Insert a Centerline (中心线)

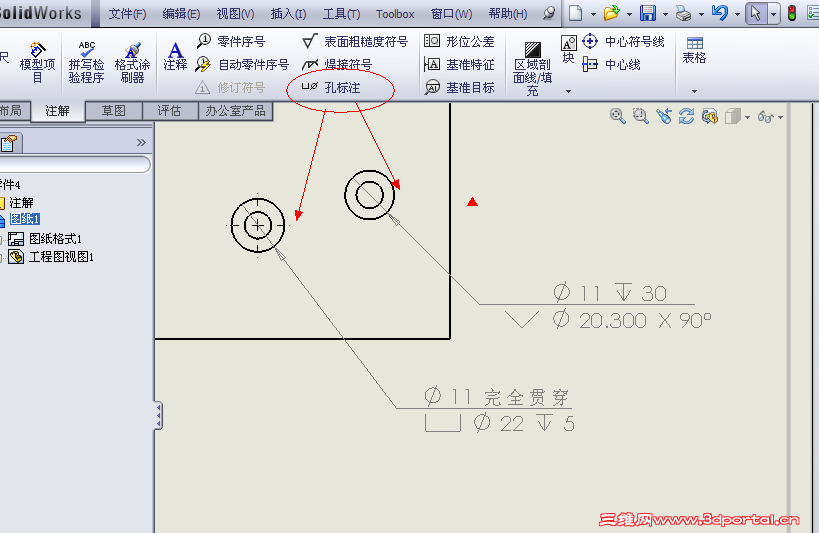click(611, 64)
